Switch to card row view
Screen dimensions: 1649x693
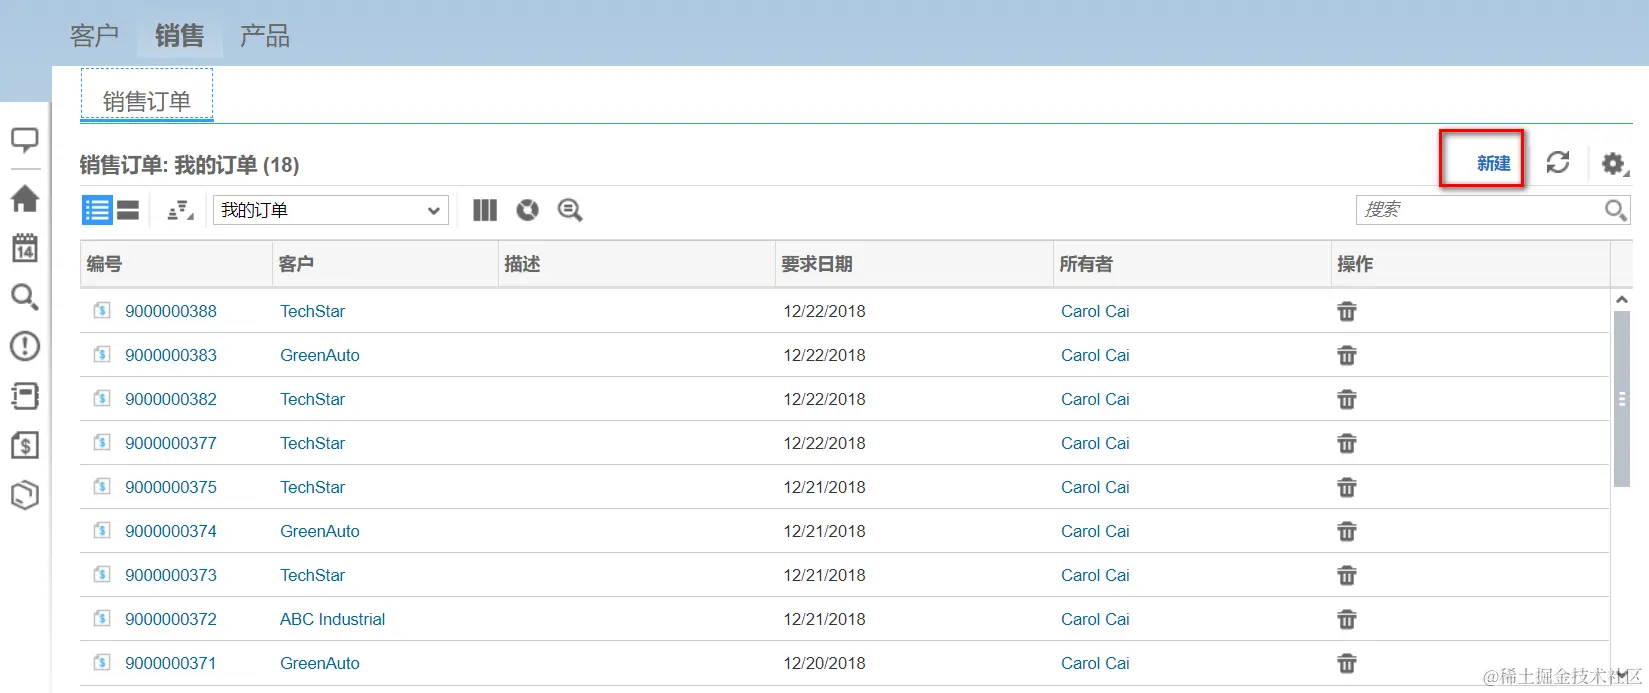128,210
